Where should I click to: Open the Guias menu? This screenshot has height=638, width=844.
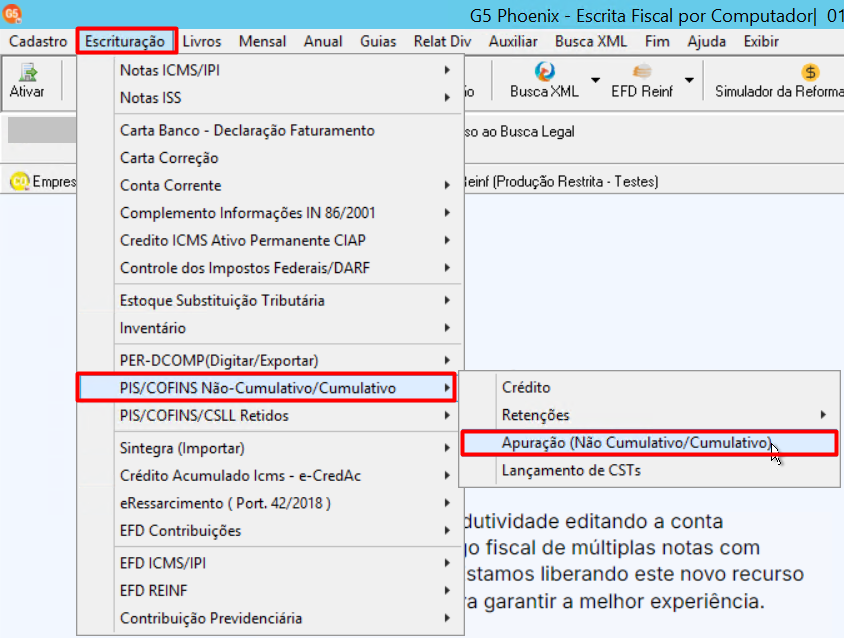[x=378, y=41]
